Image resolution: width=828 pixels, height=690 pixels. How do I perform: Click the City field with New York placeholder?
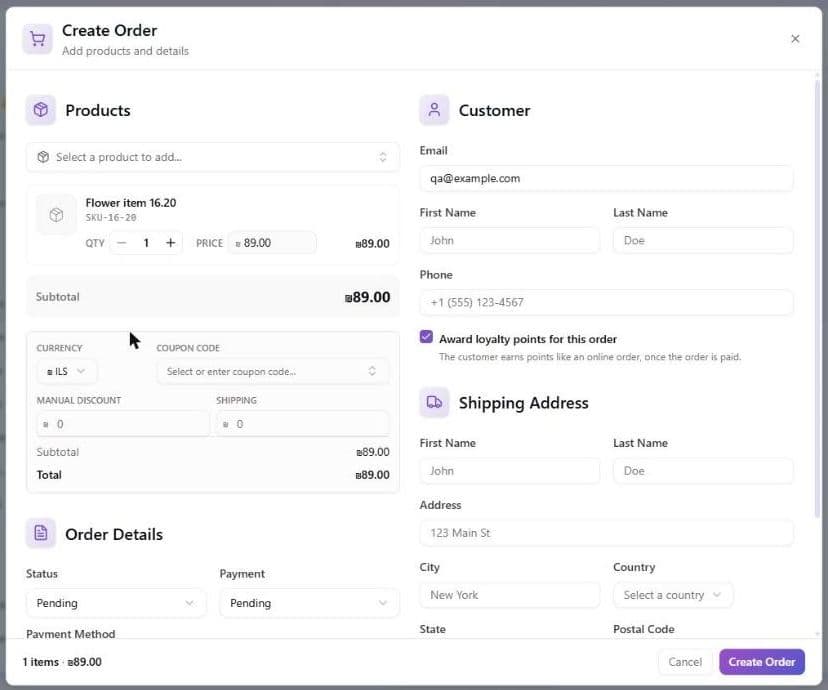tap(510, 595)
